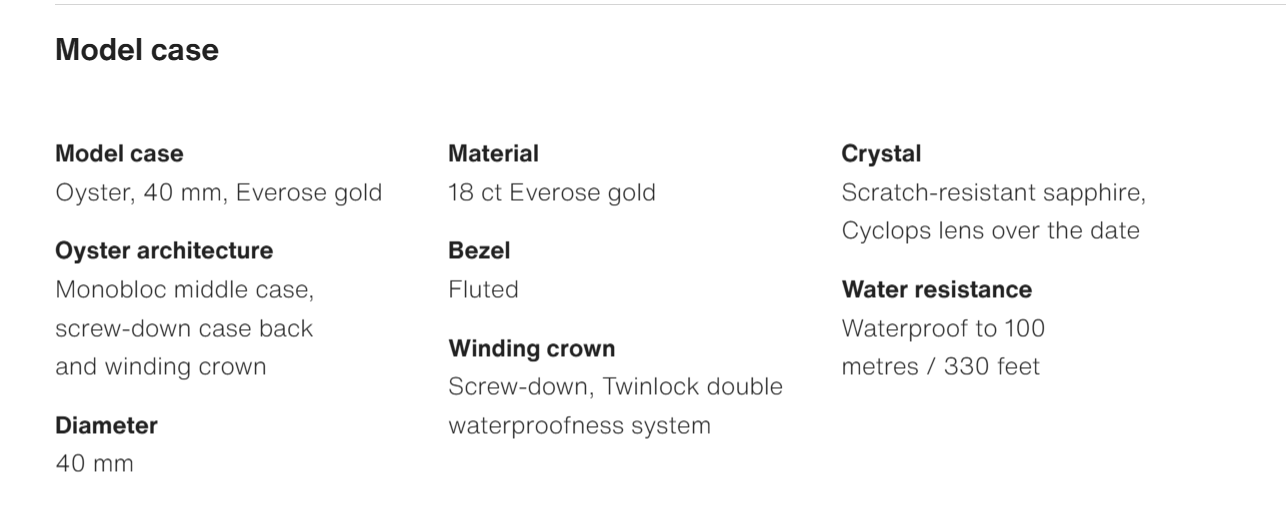This screenshot has height=511, width=1286.
Task: Click '18 ct Everose gold' value
Action: (552, 192)
